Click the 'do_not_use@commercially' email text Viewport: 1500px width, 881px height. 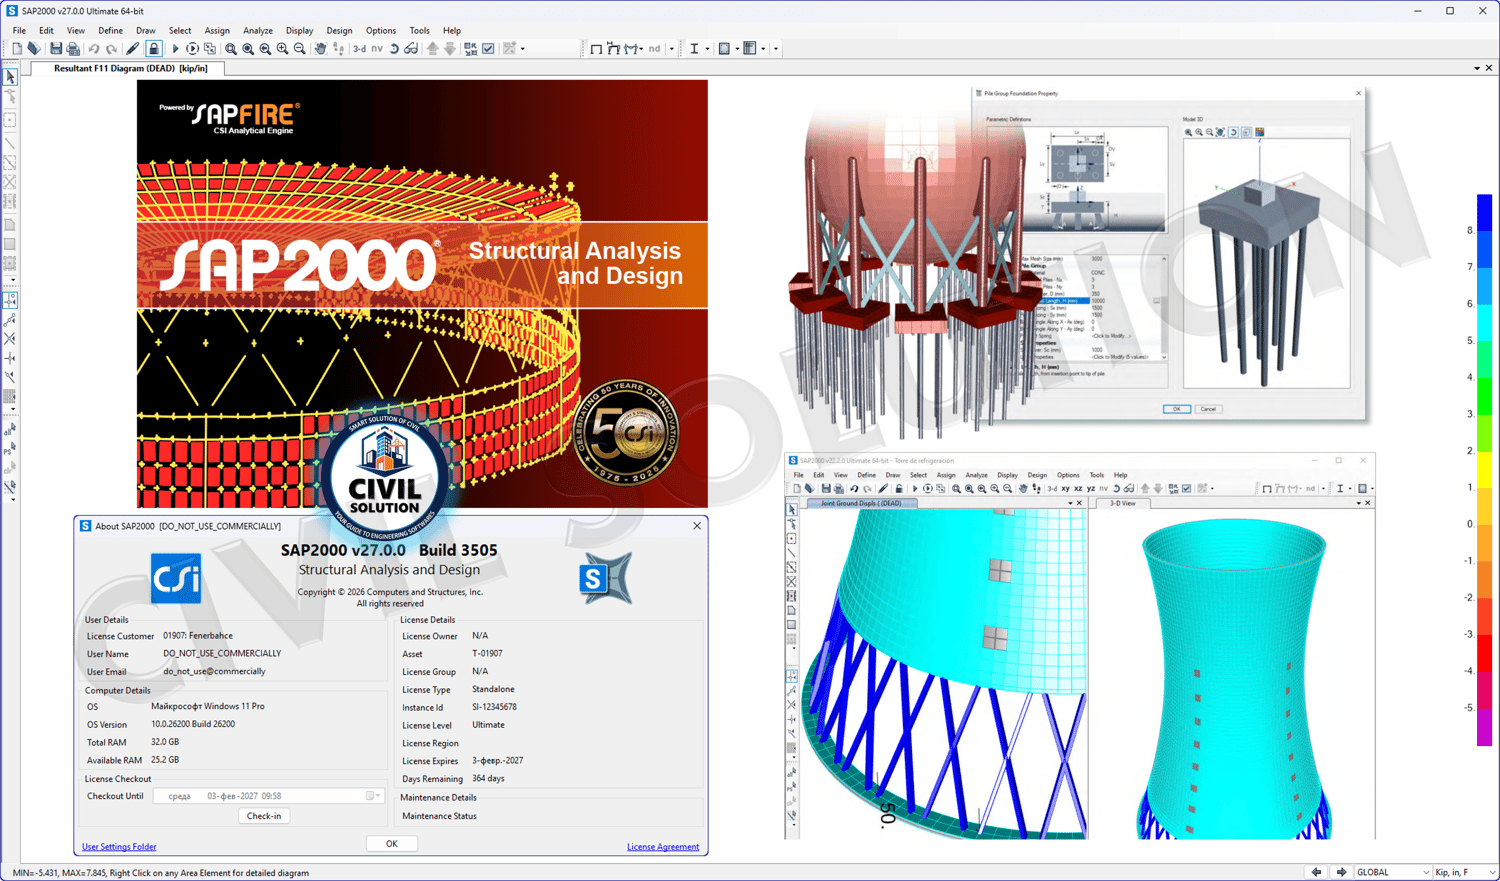click(214, 672)
